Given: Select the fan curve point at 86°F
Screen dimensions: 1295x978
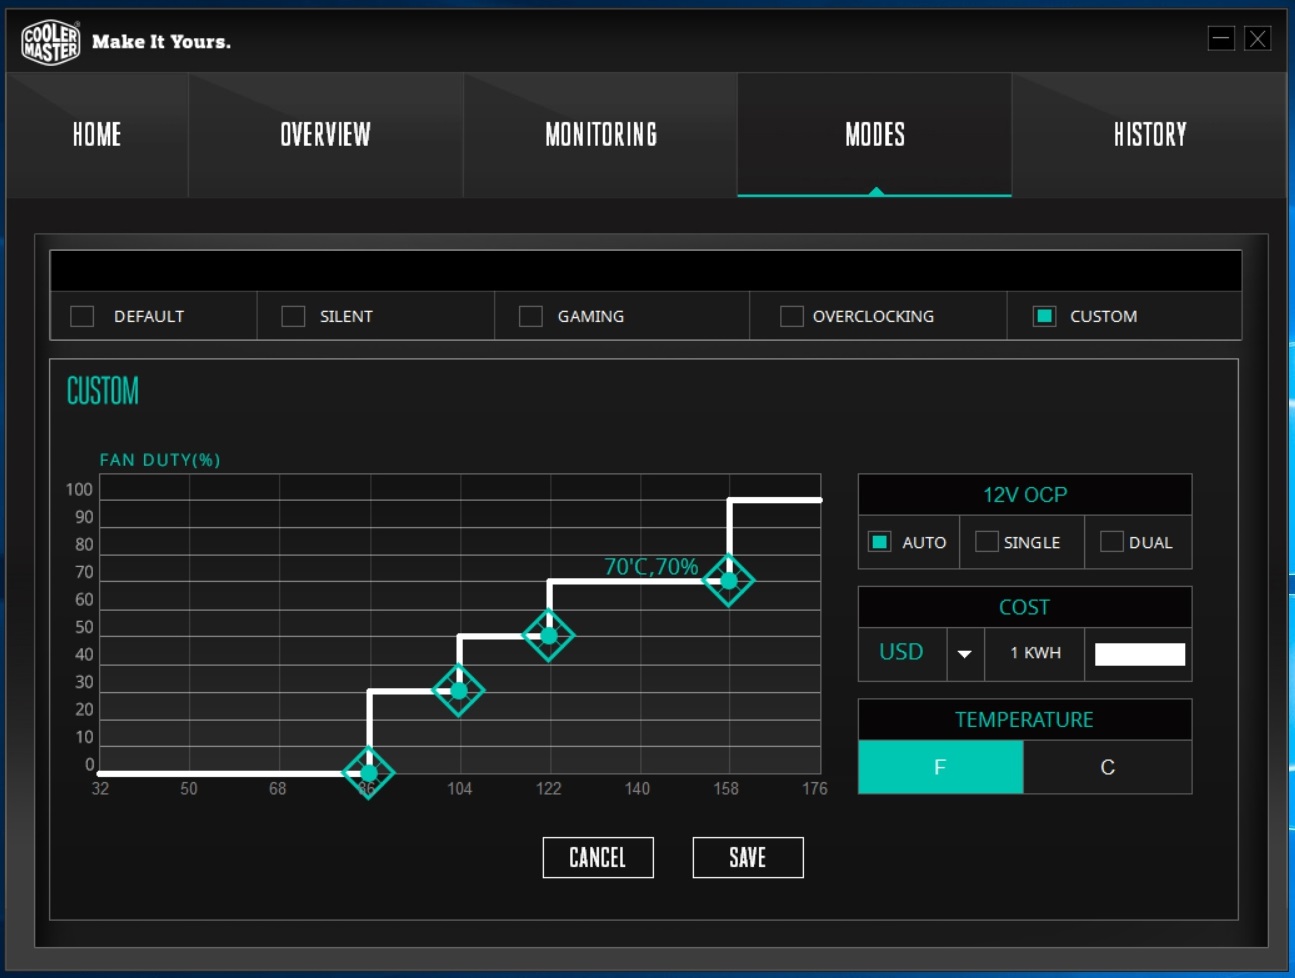Looking at the screenshot, I should pyautogui.click(x=369, y=773).
